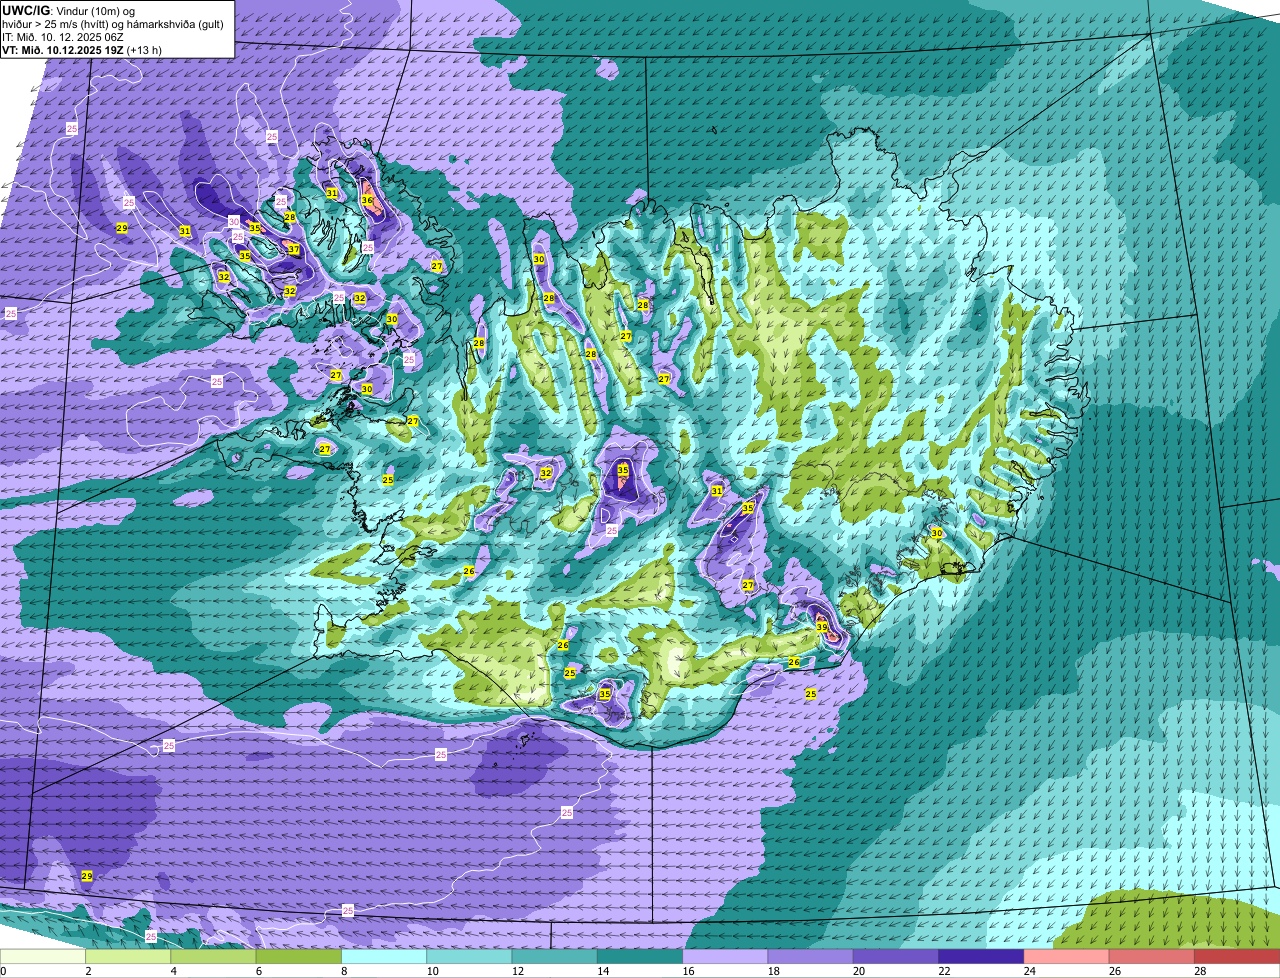Screen dimensions: 1280x978
Task: Click the 20–22 m/s purple legend swatch
Action: [x=897, y=956]
